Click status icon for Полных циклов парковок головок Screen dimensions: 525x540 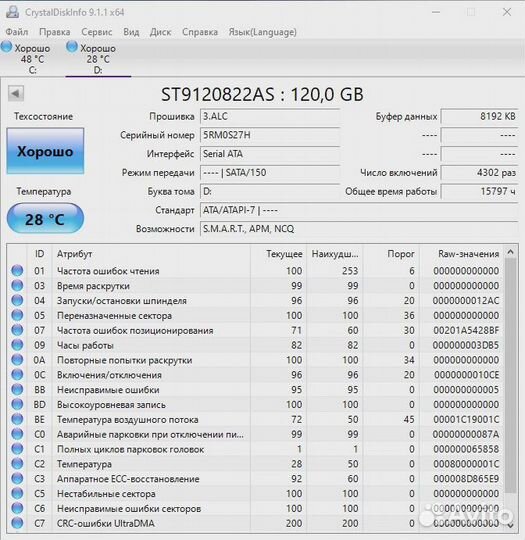coord(17,449)
